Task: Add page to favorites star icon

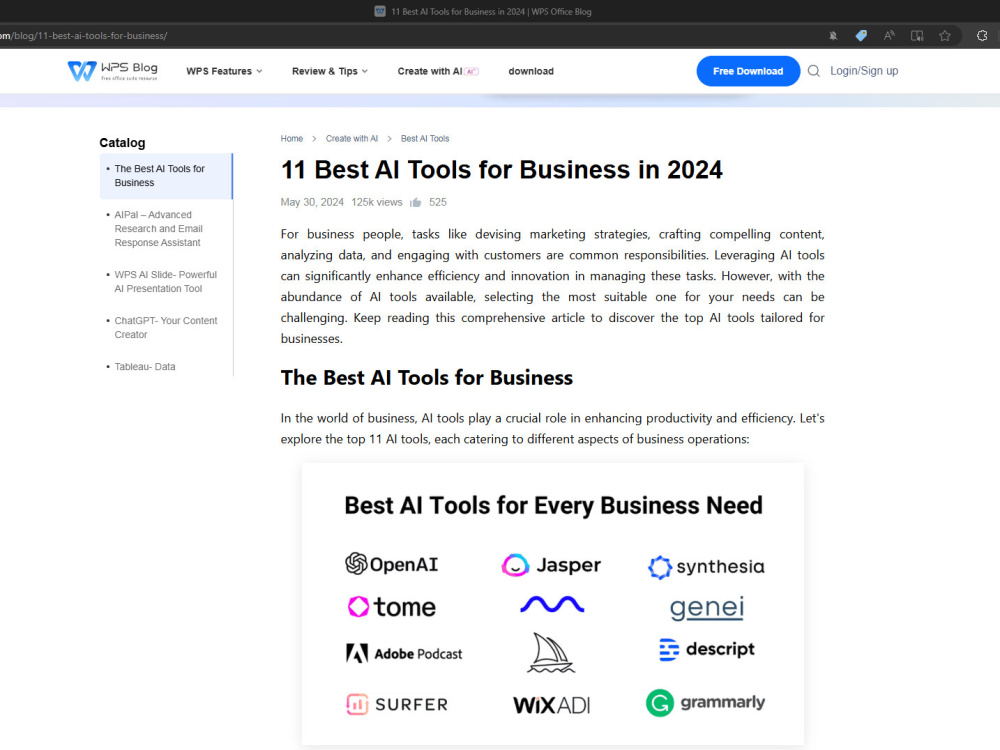Action: (x=945, y=36)
